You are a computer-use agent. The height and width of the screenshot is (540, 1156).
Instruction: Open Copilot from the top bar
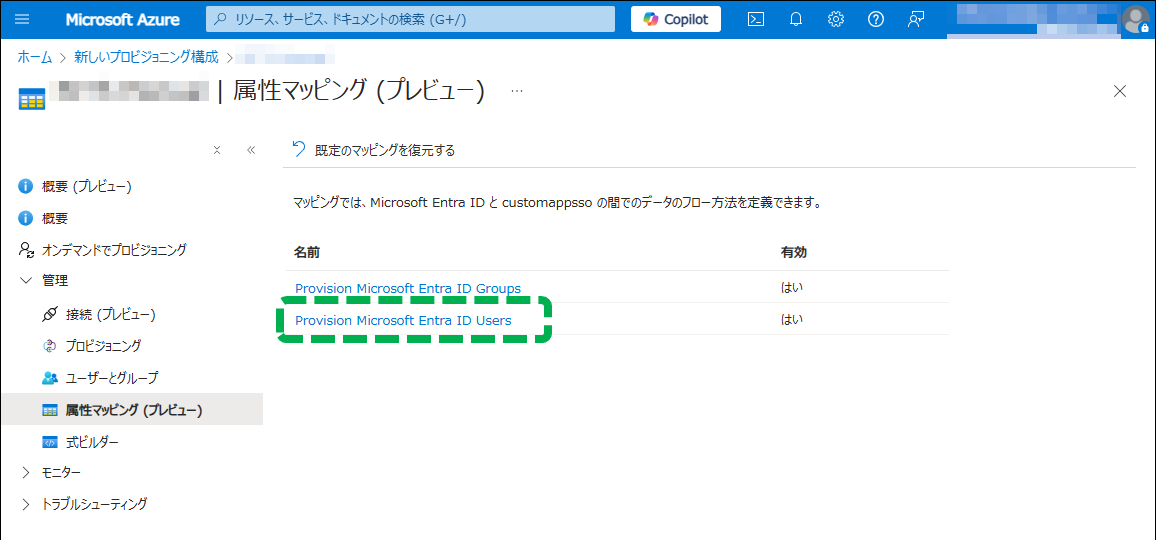coord(675,19)
